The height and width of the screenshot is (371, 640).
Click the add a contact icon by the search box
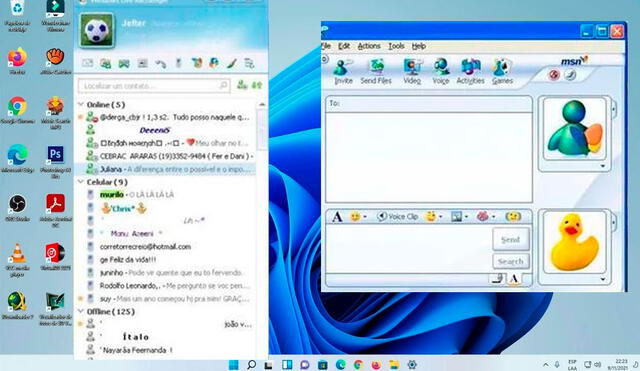(x=242, y=85)
